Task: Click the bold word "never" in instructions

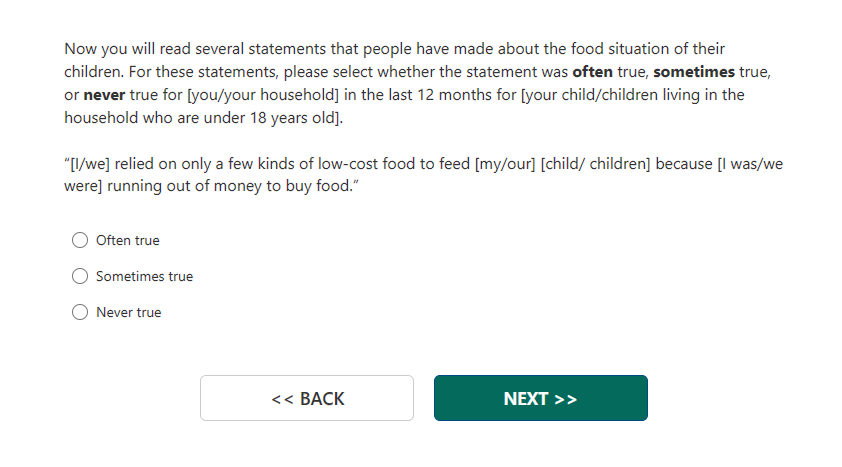Action: click(x=103, y=96)
